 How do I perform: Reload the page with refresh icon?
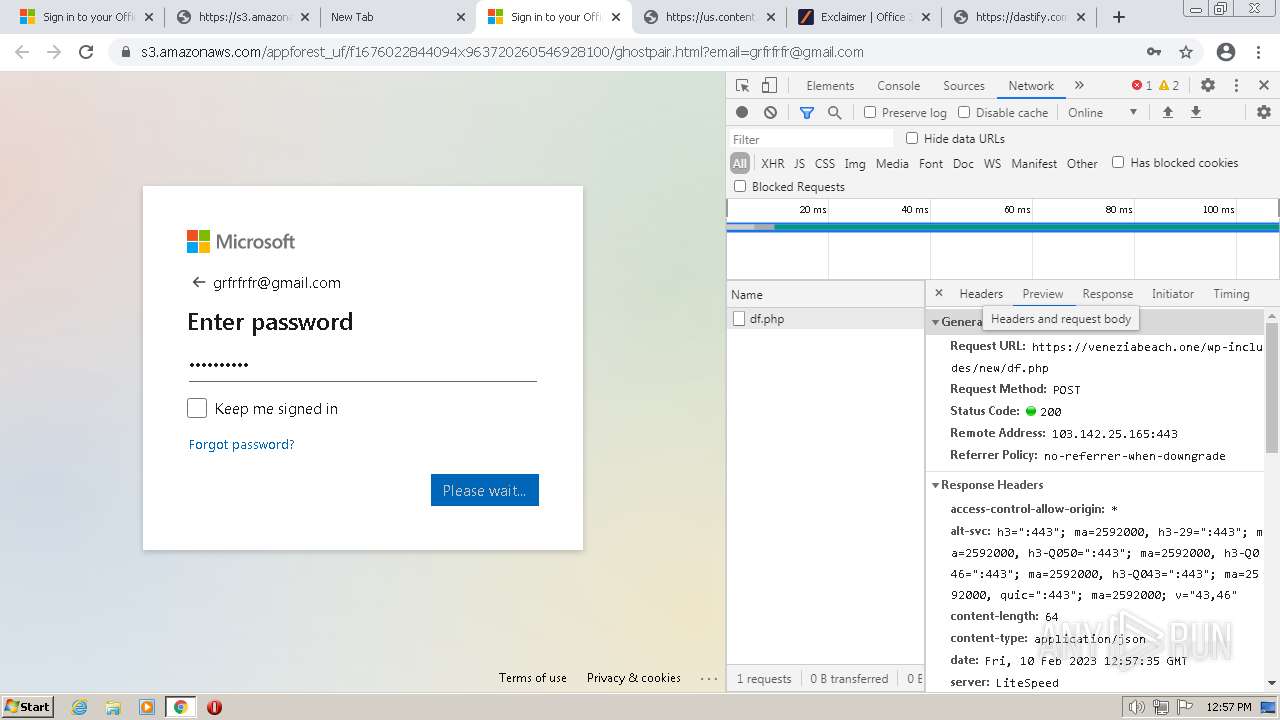(86, 52)
